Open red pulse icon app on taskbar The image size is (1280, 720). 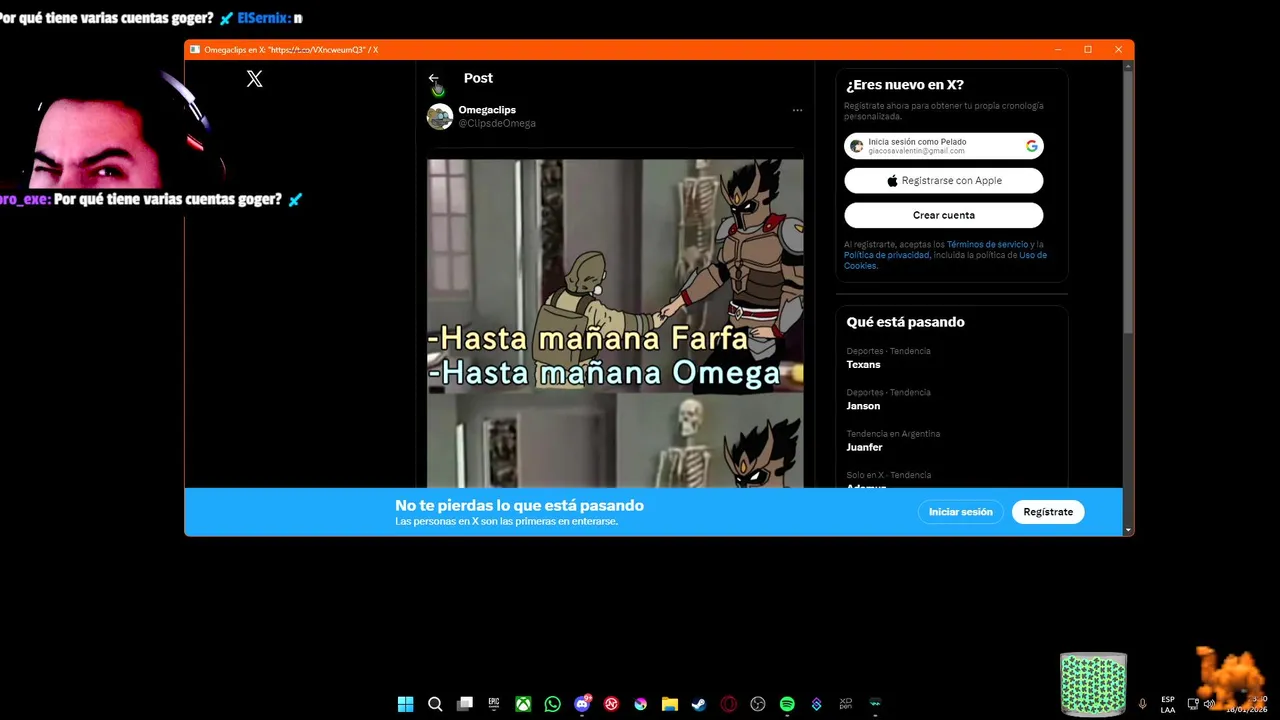611,704
